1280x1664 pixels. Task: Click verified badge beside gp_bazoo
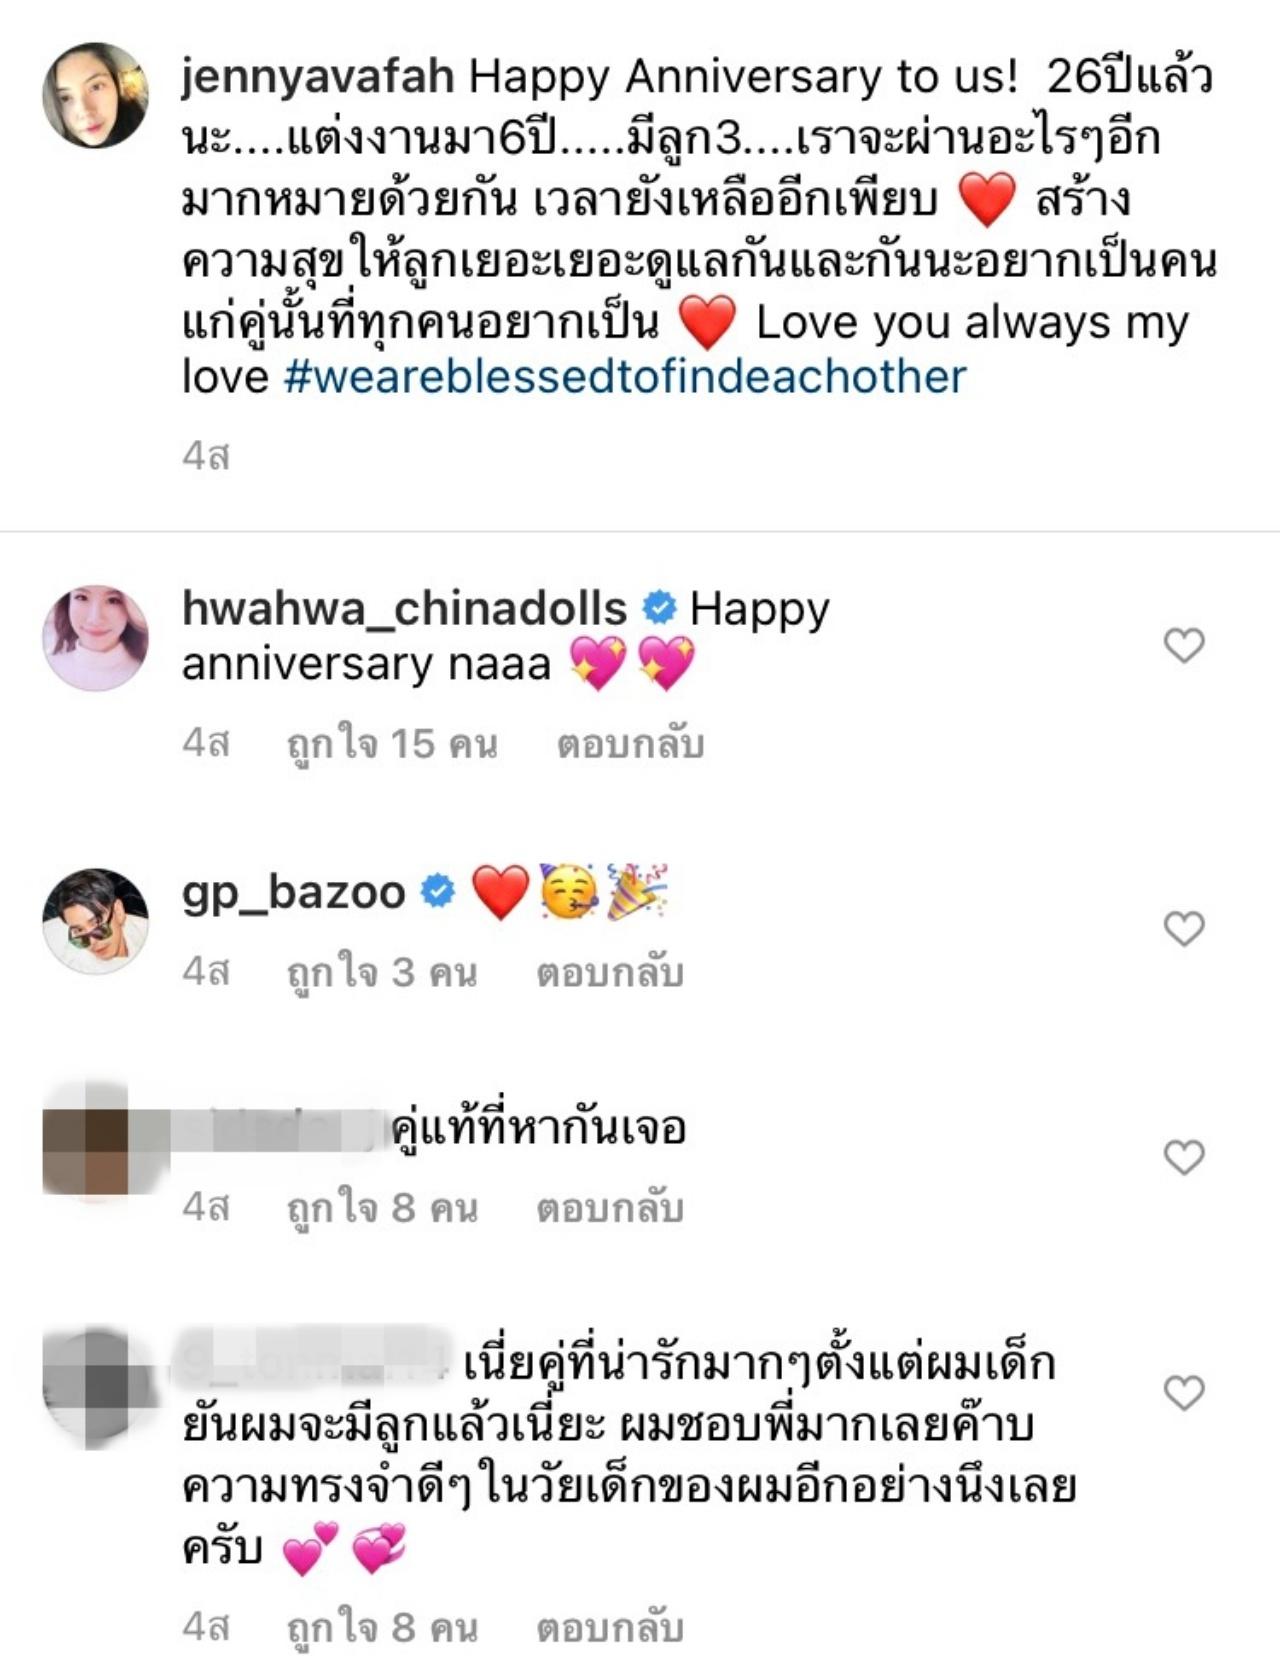pyautogui.click(x=437, y=890)
